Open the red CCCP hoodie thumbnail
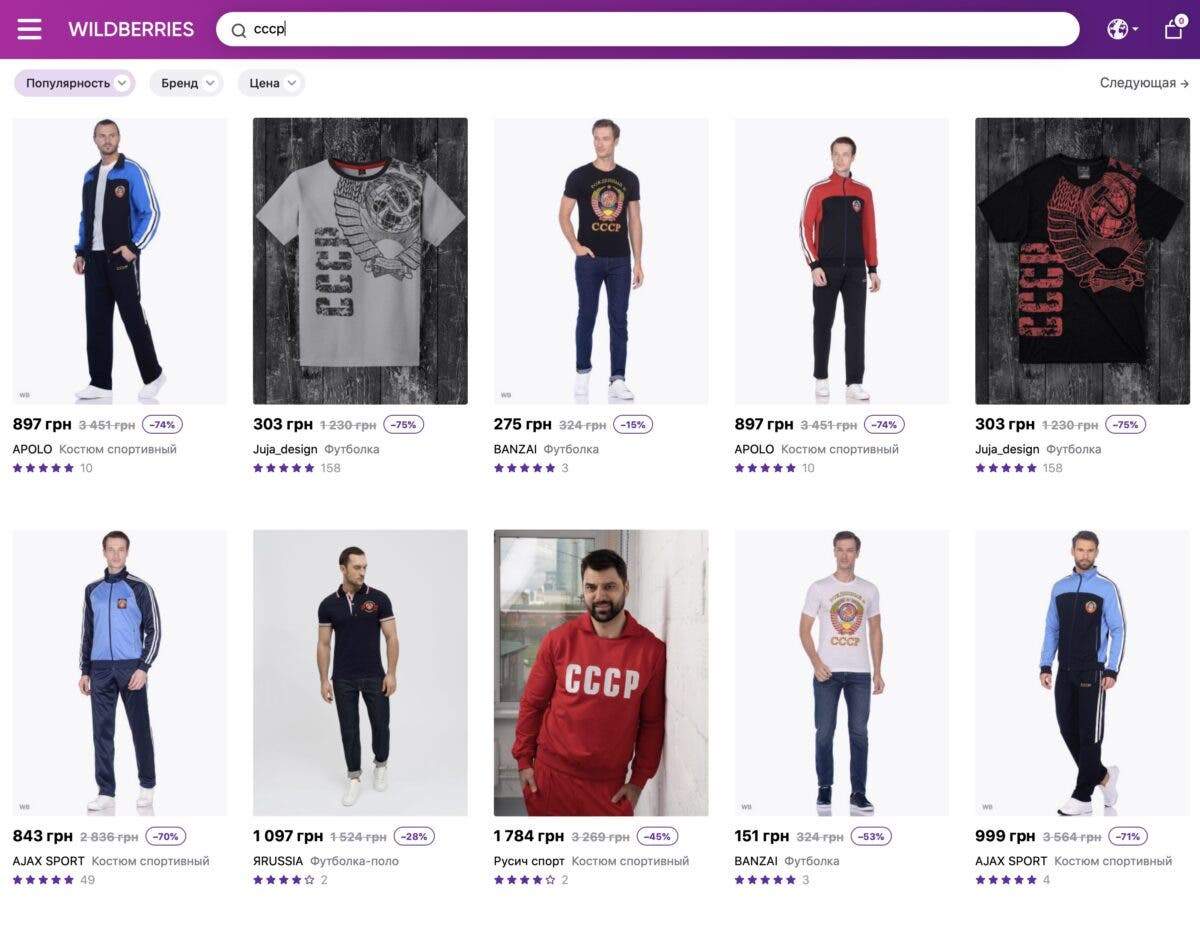Viewport: 1200px width, 929px height. pos(601,672)
